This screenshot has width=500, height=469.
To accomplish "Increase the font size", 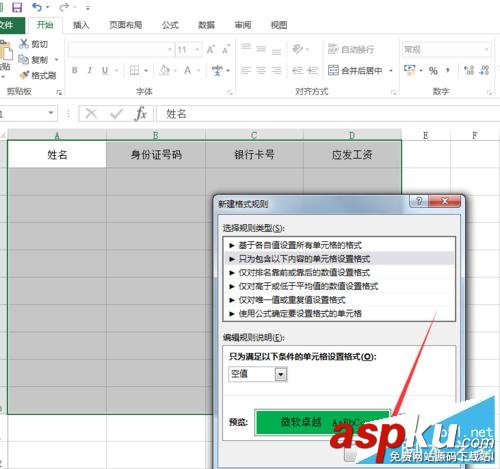I will click(211, 50).
